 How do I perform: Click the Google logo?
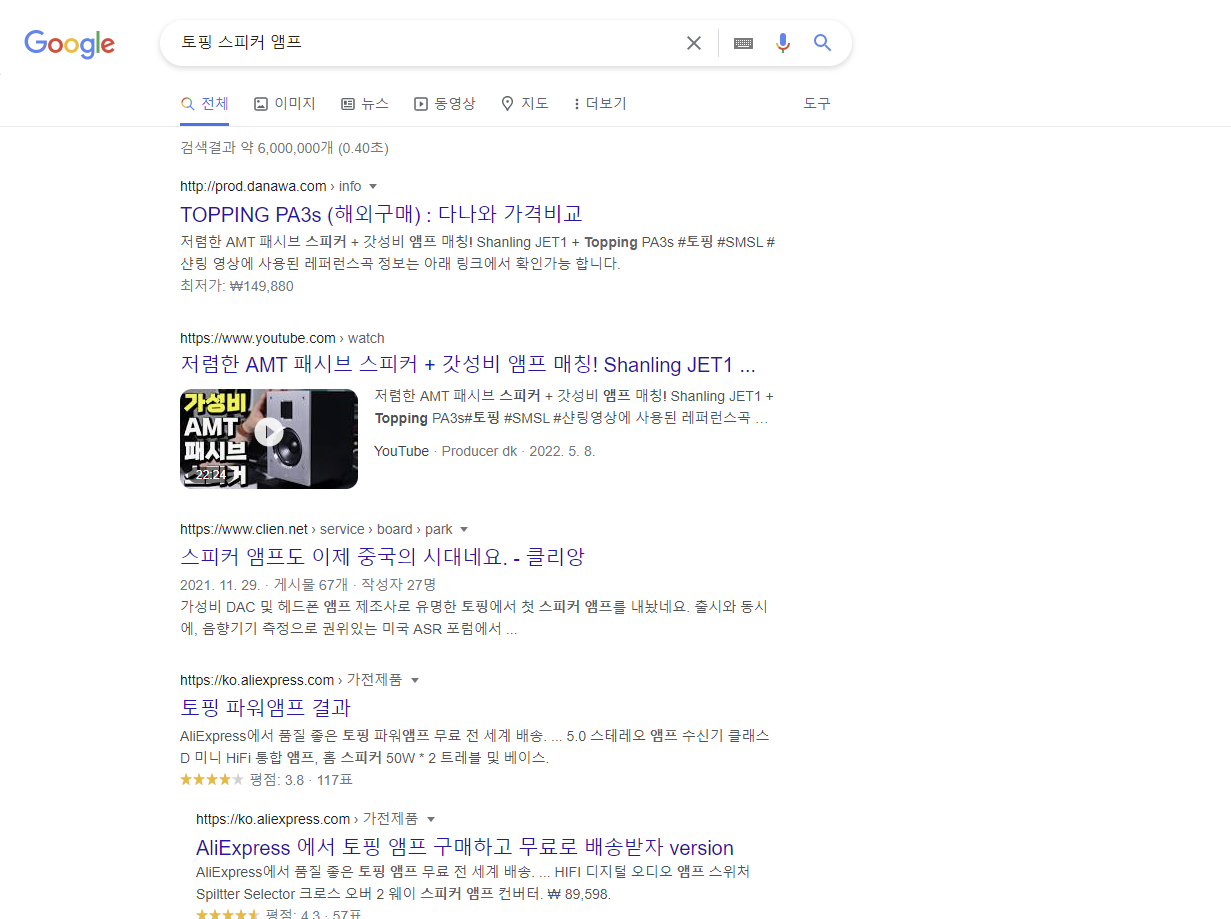pos(70,44)
